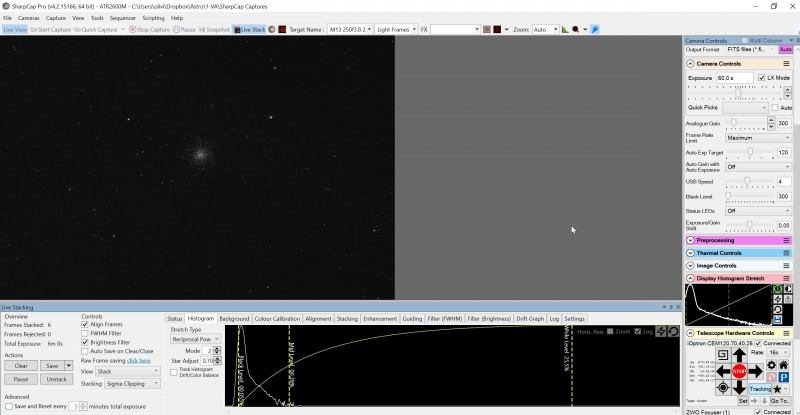Expand the Thermal Controls section

pyautogui.click(x=690, y=253)
